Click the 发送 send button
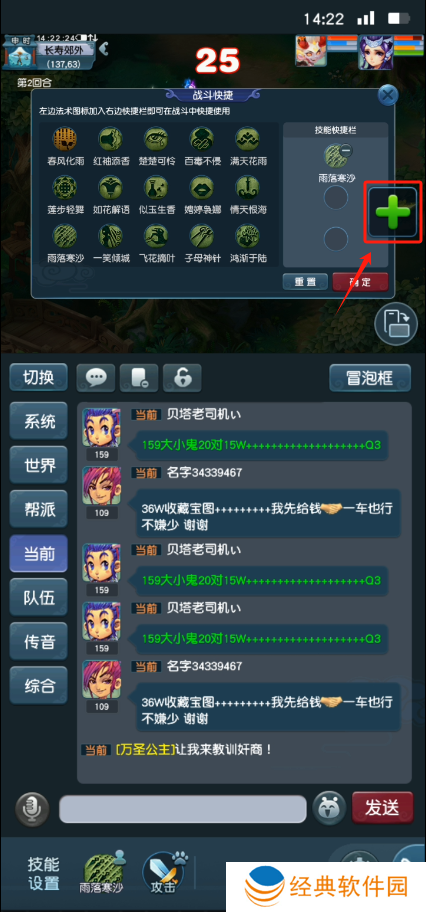426x912 pixels. (382, 807)
